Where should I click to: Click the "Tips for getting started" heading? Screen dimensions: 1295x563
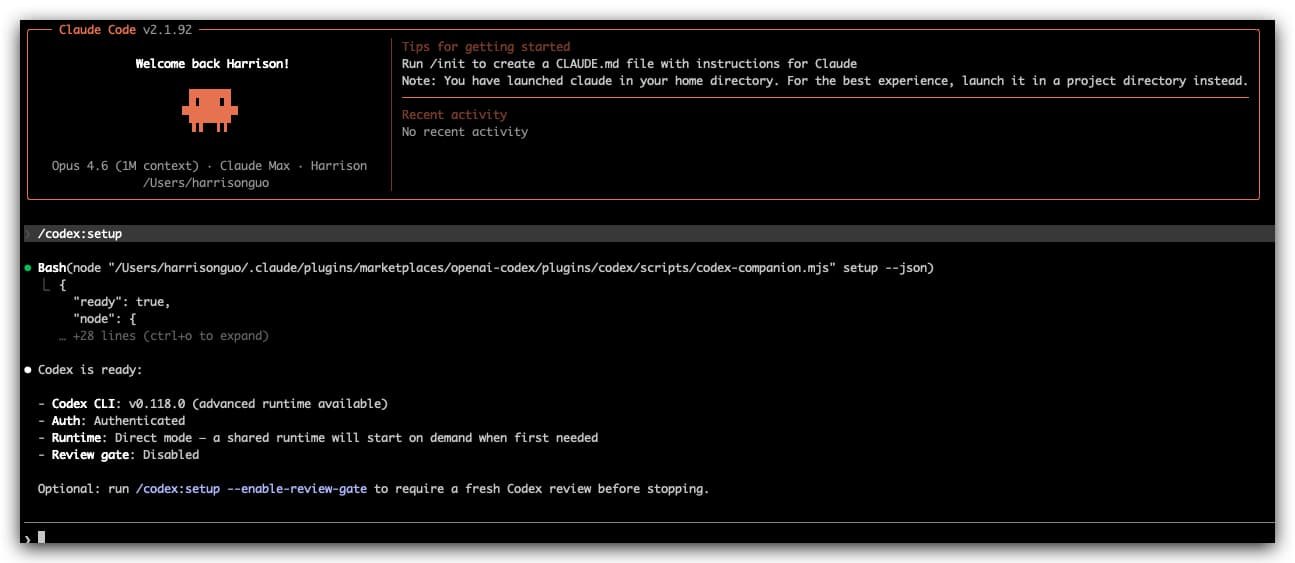[x=486, y=47]
